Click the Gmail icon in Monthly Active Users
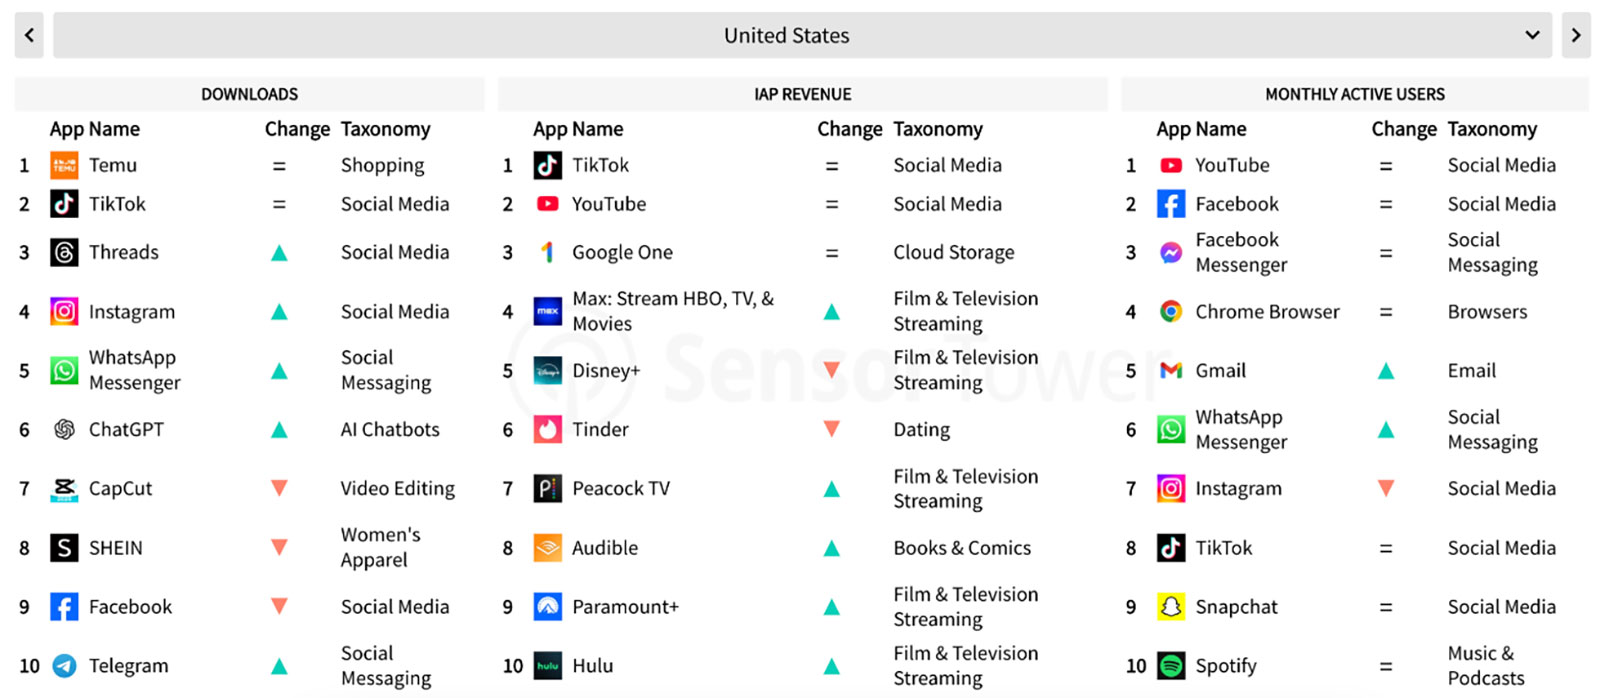 (1171, 371)
